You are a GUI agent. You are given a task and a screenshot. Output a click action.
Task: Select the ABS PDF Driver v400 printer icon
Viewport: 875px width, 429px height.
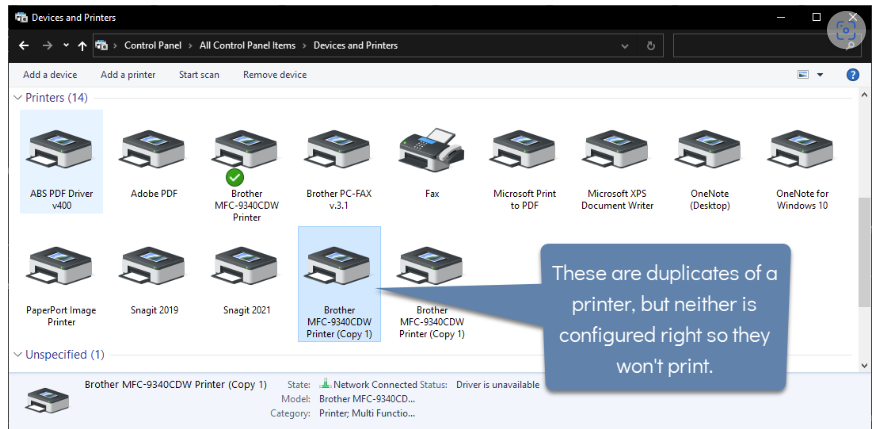tap(61, 150)
